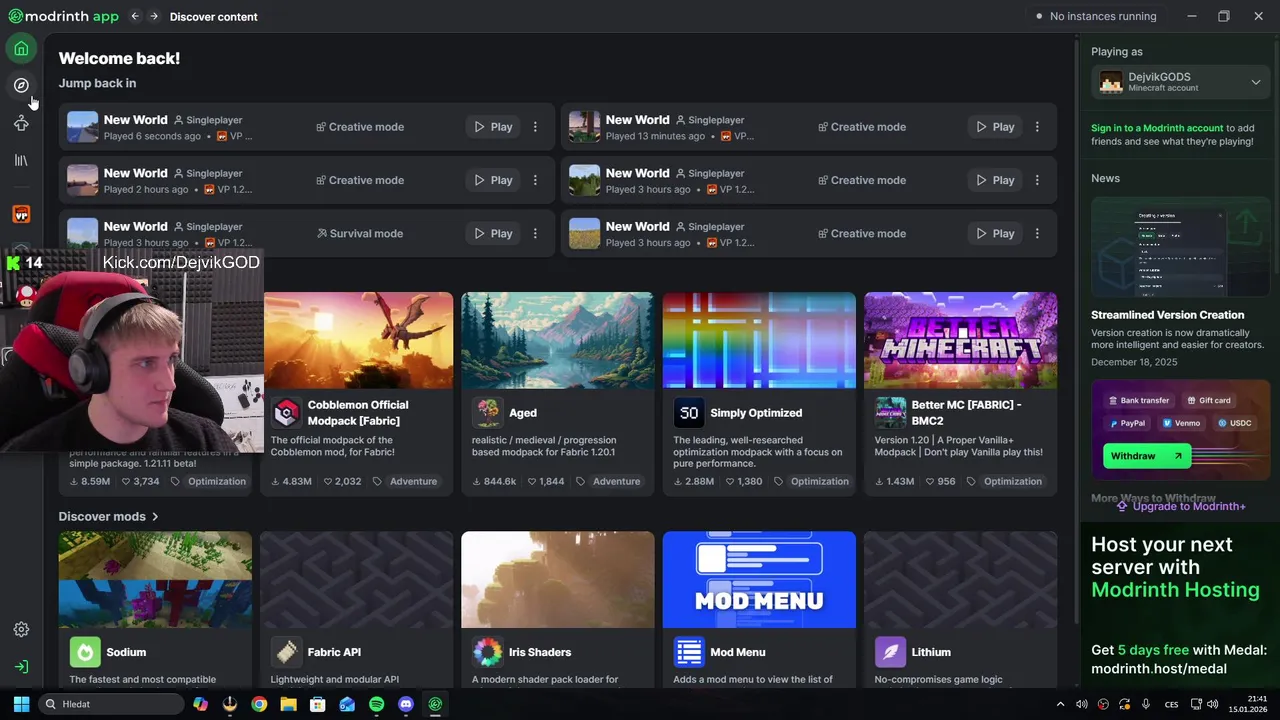Viewport: 1280px width, 720px height.
Task: Click the Better MC modpack icon
Action: [890, 413]
